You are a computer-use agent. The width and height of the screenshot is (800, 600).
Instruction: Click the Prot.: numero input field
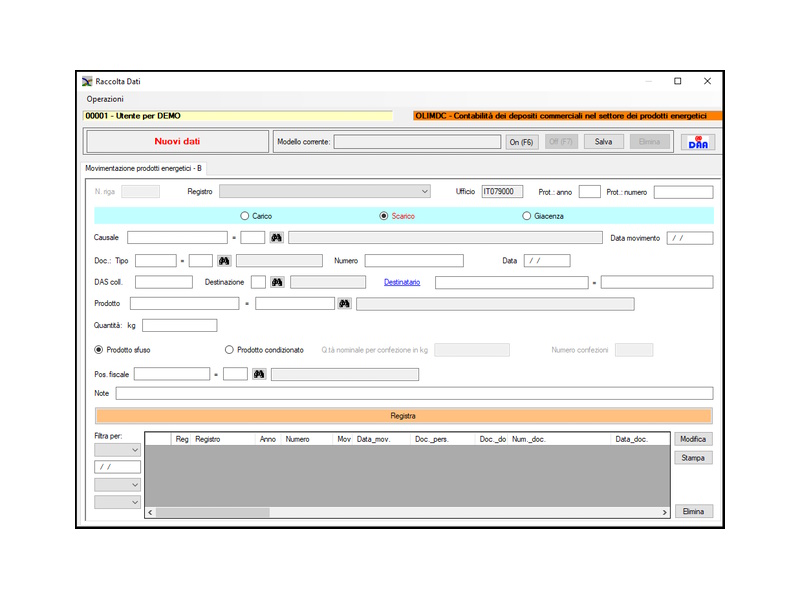point(683,192)
